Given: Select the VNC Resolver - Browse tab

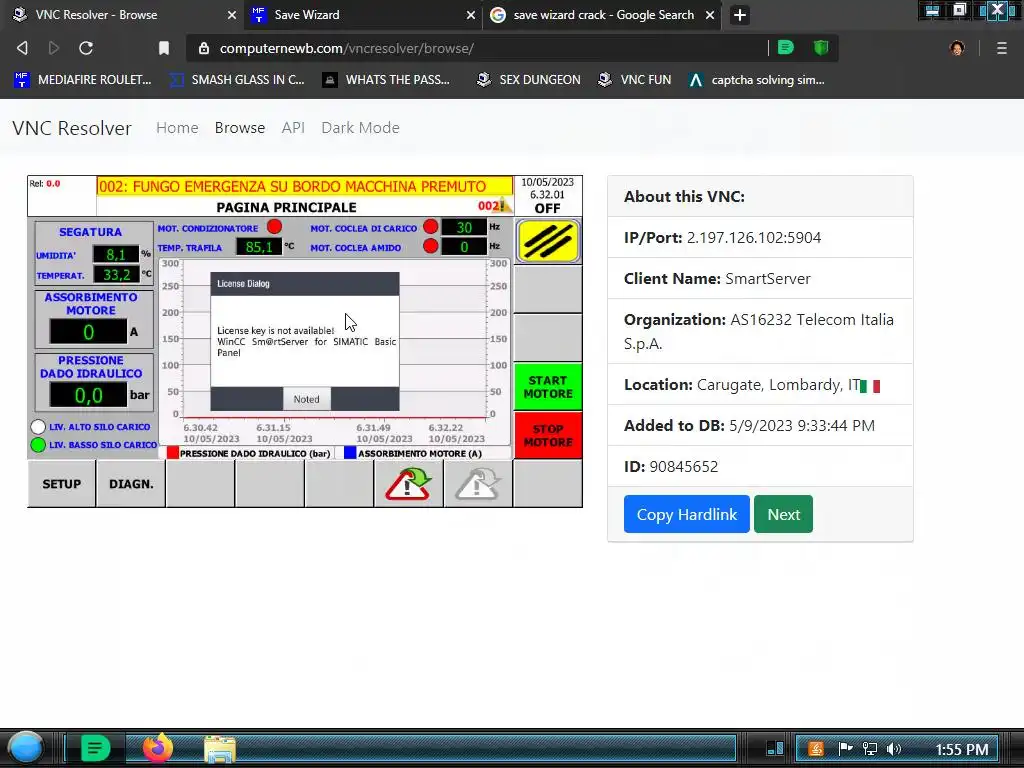Looking at the screenshot, I should pos(124,15).
